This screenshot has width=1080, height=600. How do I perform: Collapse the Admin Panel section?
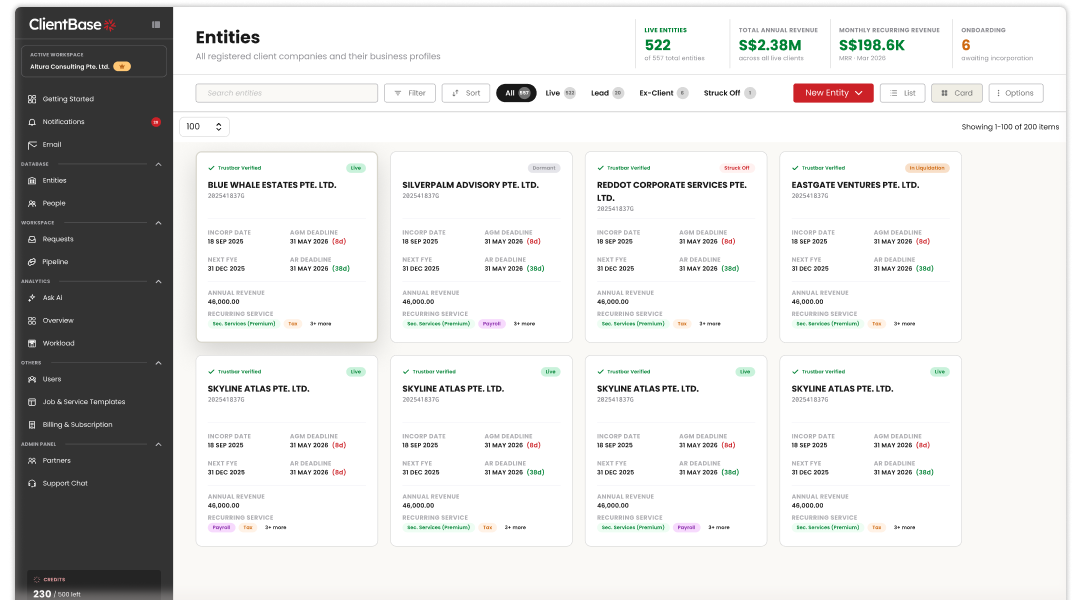click(158, 444)
